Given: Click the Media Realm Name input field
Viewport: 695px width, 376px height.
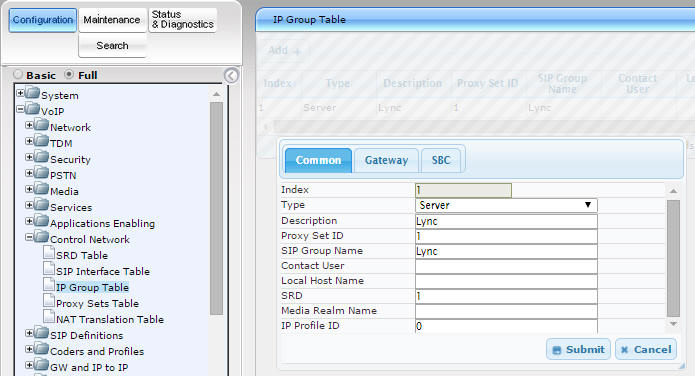Looking at the screenshot, I should point(506,311).
